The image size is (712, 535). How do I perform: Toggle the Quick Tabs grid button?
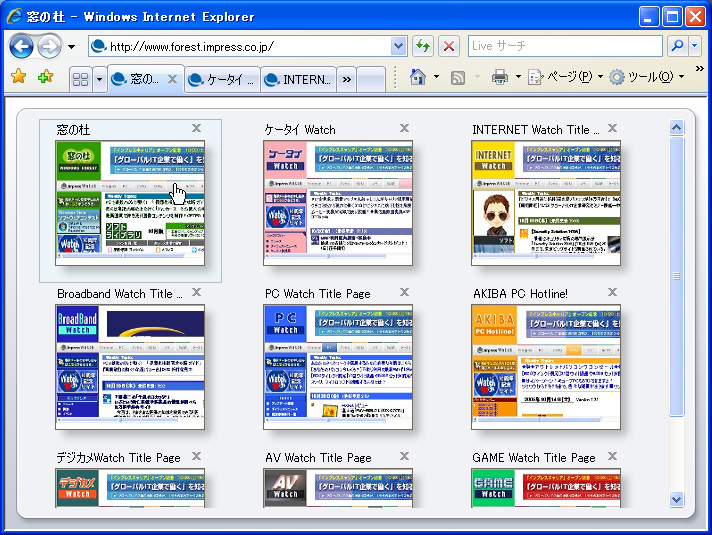(80, 79)
